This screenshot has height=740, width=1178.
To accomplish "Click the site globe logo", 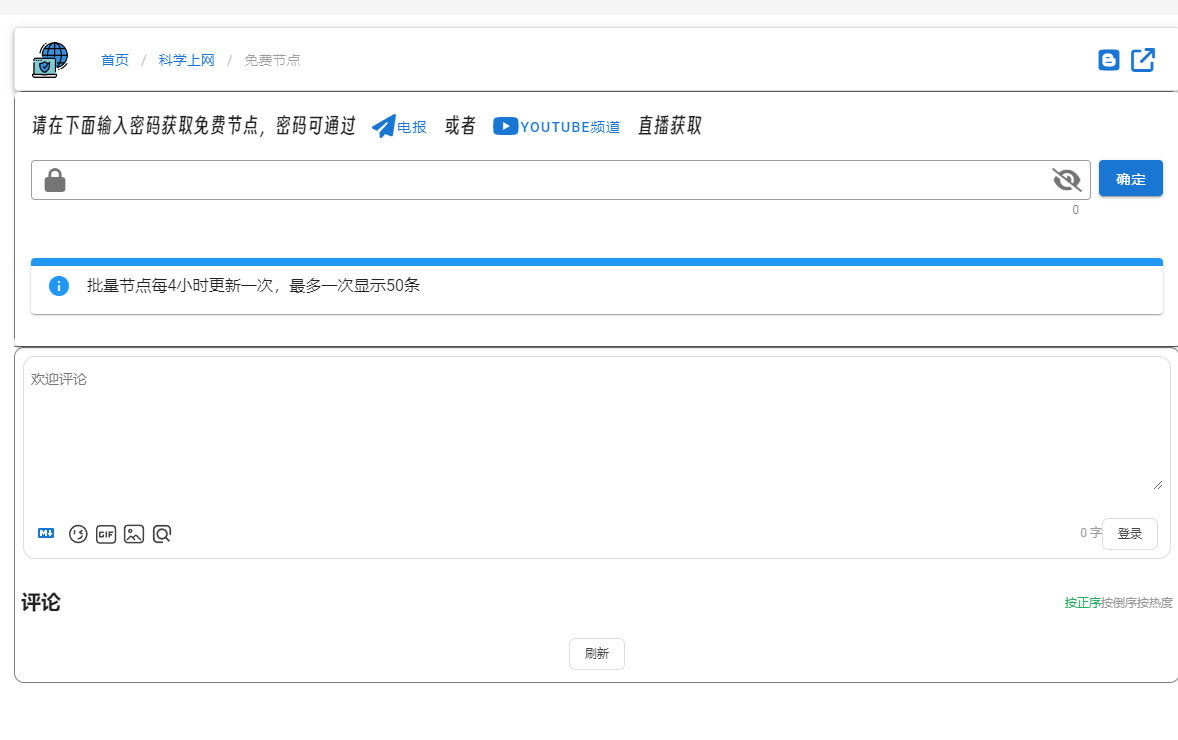I will 50,60.
